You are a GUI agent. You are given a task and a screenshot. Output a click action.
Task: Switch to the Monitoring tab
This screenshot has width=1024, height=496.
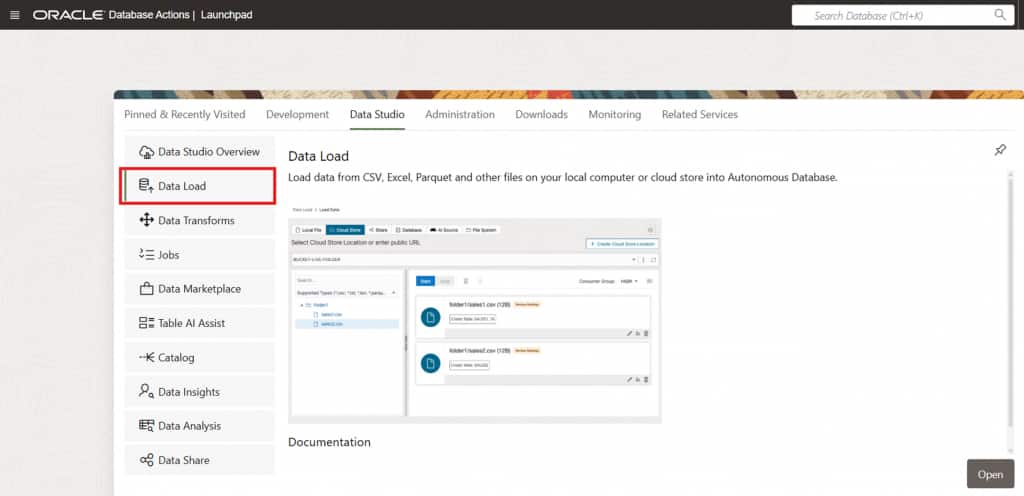point(615,114)
